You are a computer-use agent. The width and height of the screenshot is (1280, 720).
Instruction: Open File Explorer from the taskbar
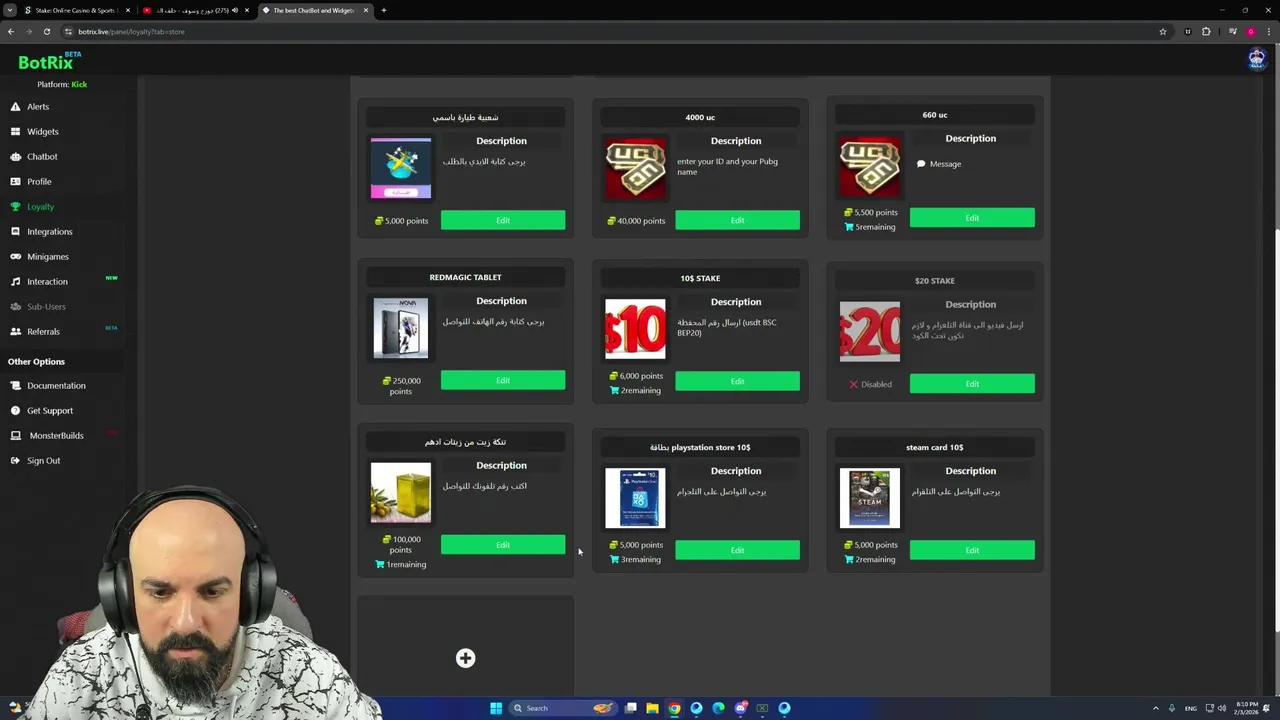click(x=652, y=708)
